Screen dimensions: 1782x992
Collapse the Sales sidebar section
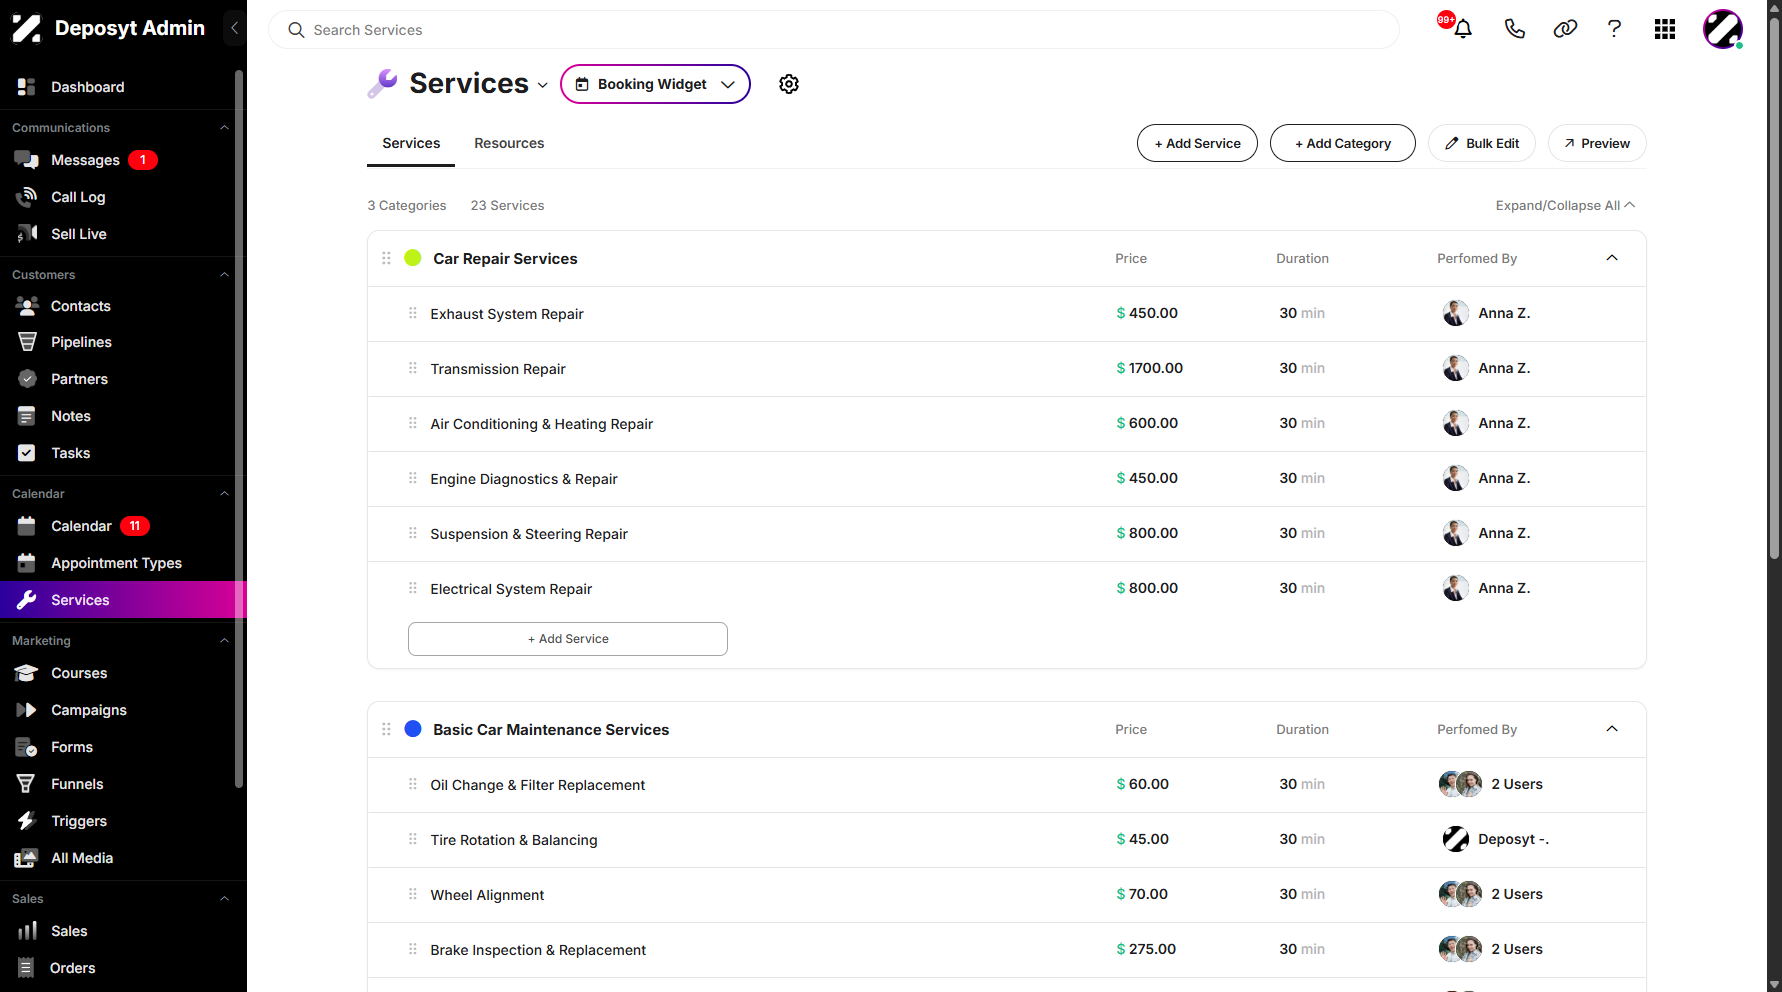tap(224, 899)
